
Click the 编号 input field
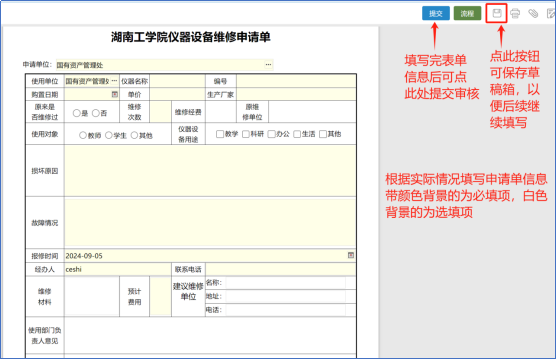296,81
